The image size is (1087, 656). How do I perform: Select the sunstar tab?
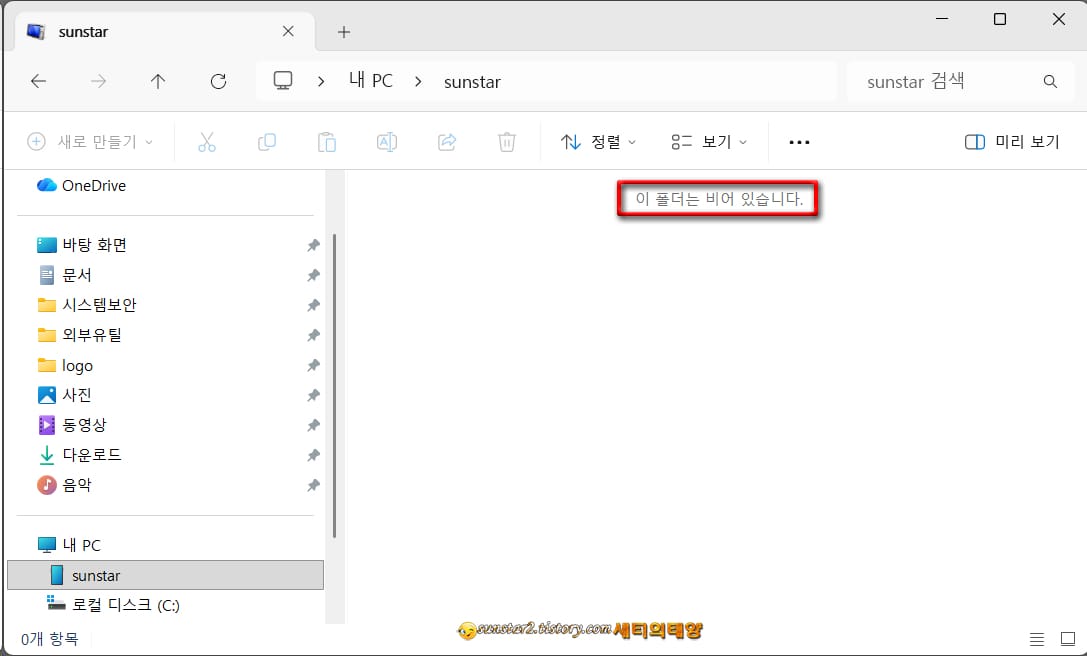pyautogui.click(x=84, y=31)
